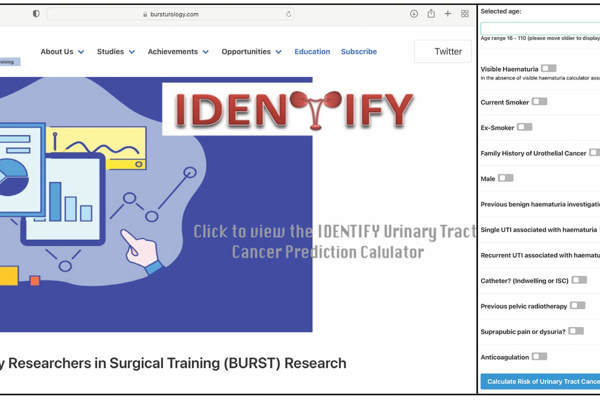Open the Studies dropdown menu
The image size is (600, 400).
click(117, 52)
